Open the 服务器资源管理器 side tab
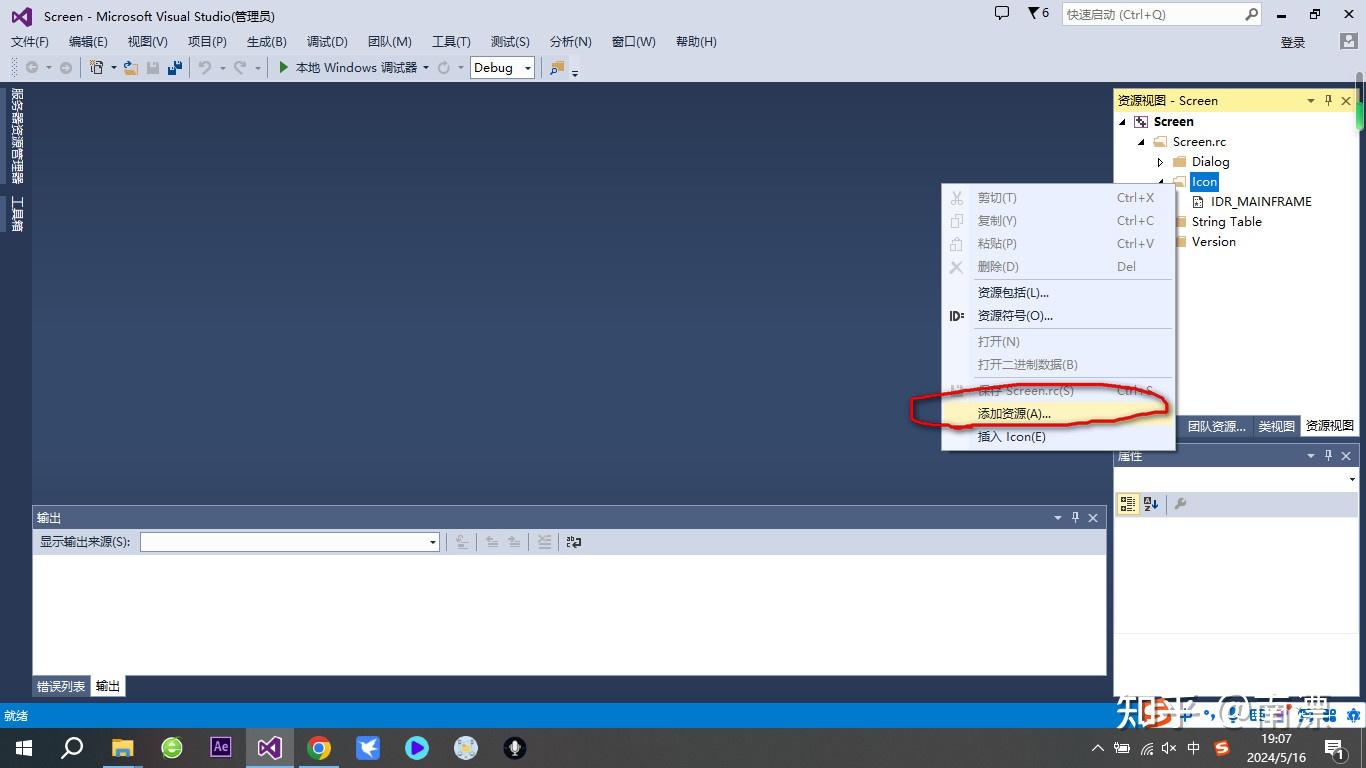Image resolution: width=1366 pixels, height=768 pixels. tap(17, 136)
